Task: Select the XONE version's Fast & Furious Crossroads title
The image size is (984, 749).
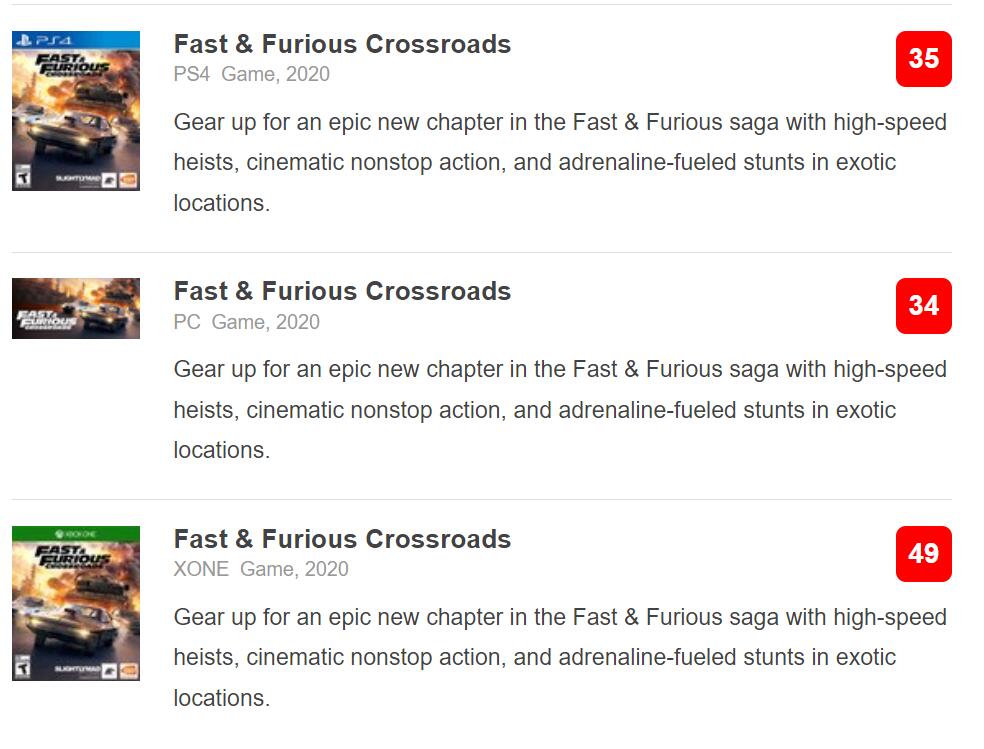Action: [342, 539]
